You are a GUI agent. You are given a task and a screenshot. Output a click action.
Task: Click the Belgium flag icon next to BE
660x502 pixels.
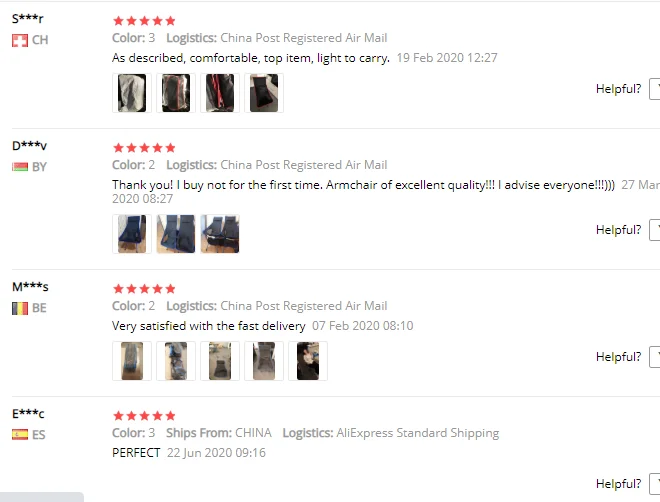click(20, 308)
